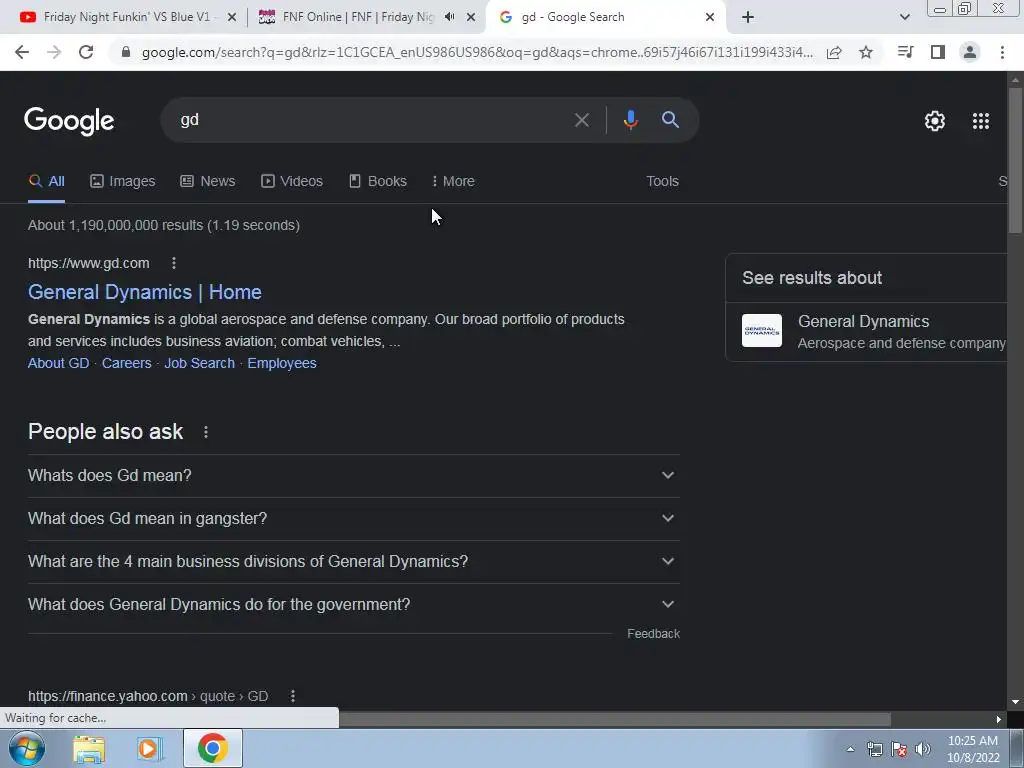Open the media control icon in toolbar

click(x=906, y=52)
